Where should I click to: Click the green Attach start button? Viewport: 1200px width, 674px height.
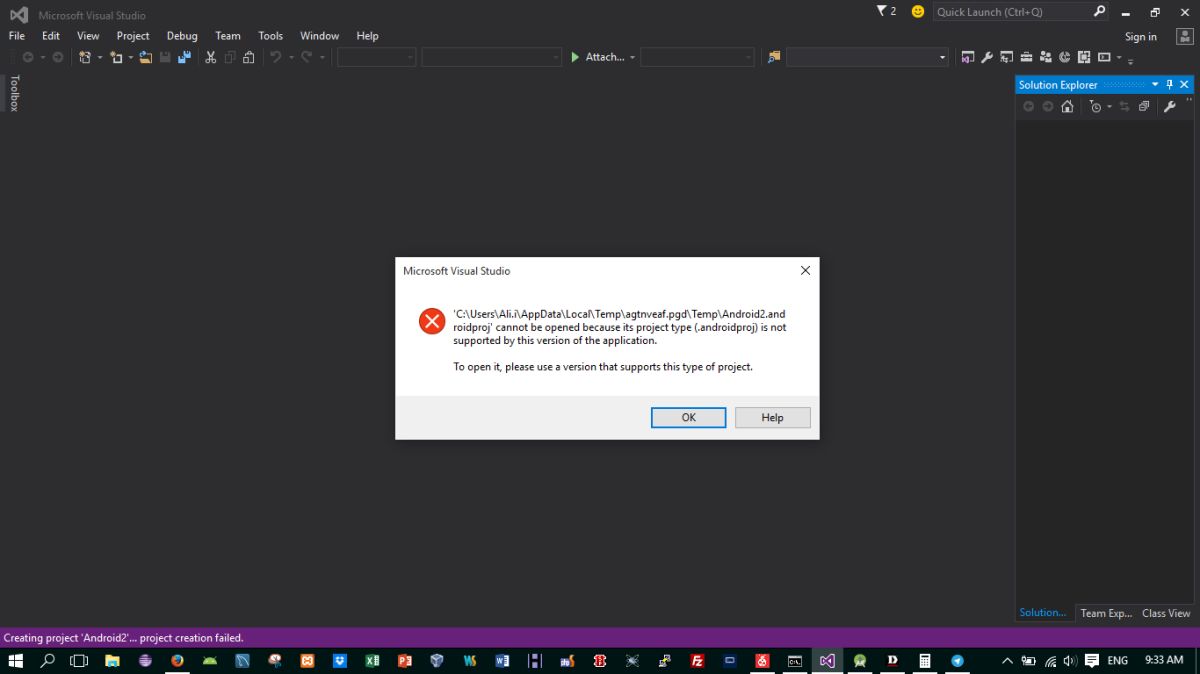tap(598, 57)
